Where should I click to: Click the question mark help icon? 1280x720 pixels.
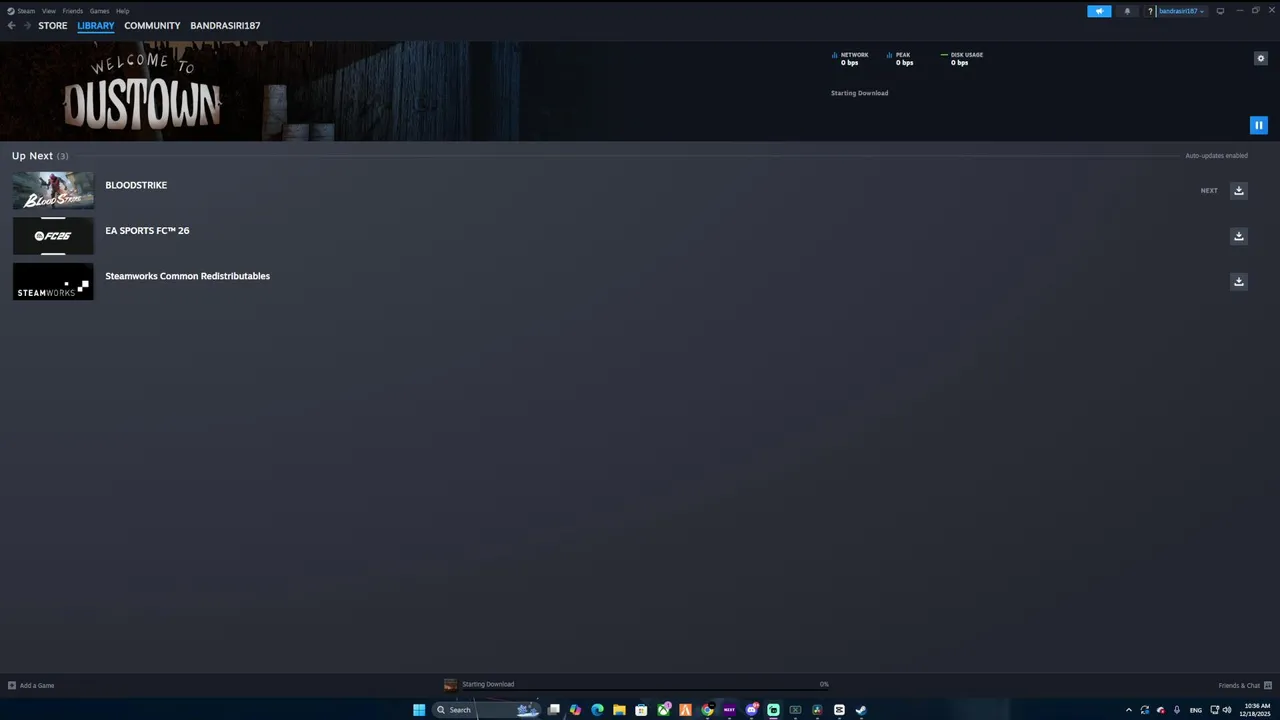1150,11
